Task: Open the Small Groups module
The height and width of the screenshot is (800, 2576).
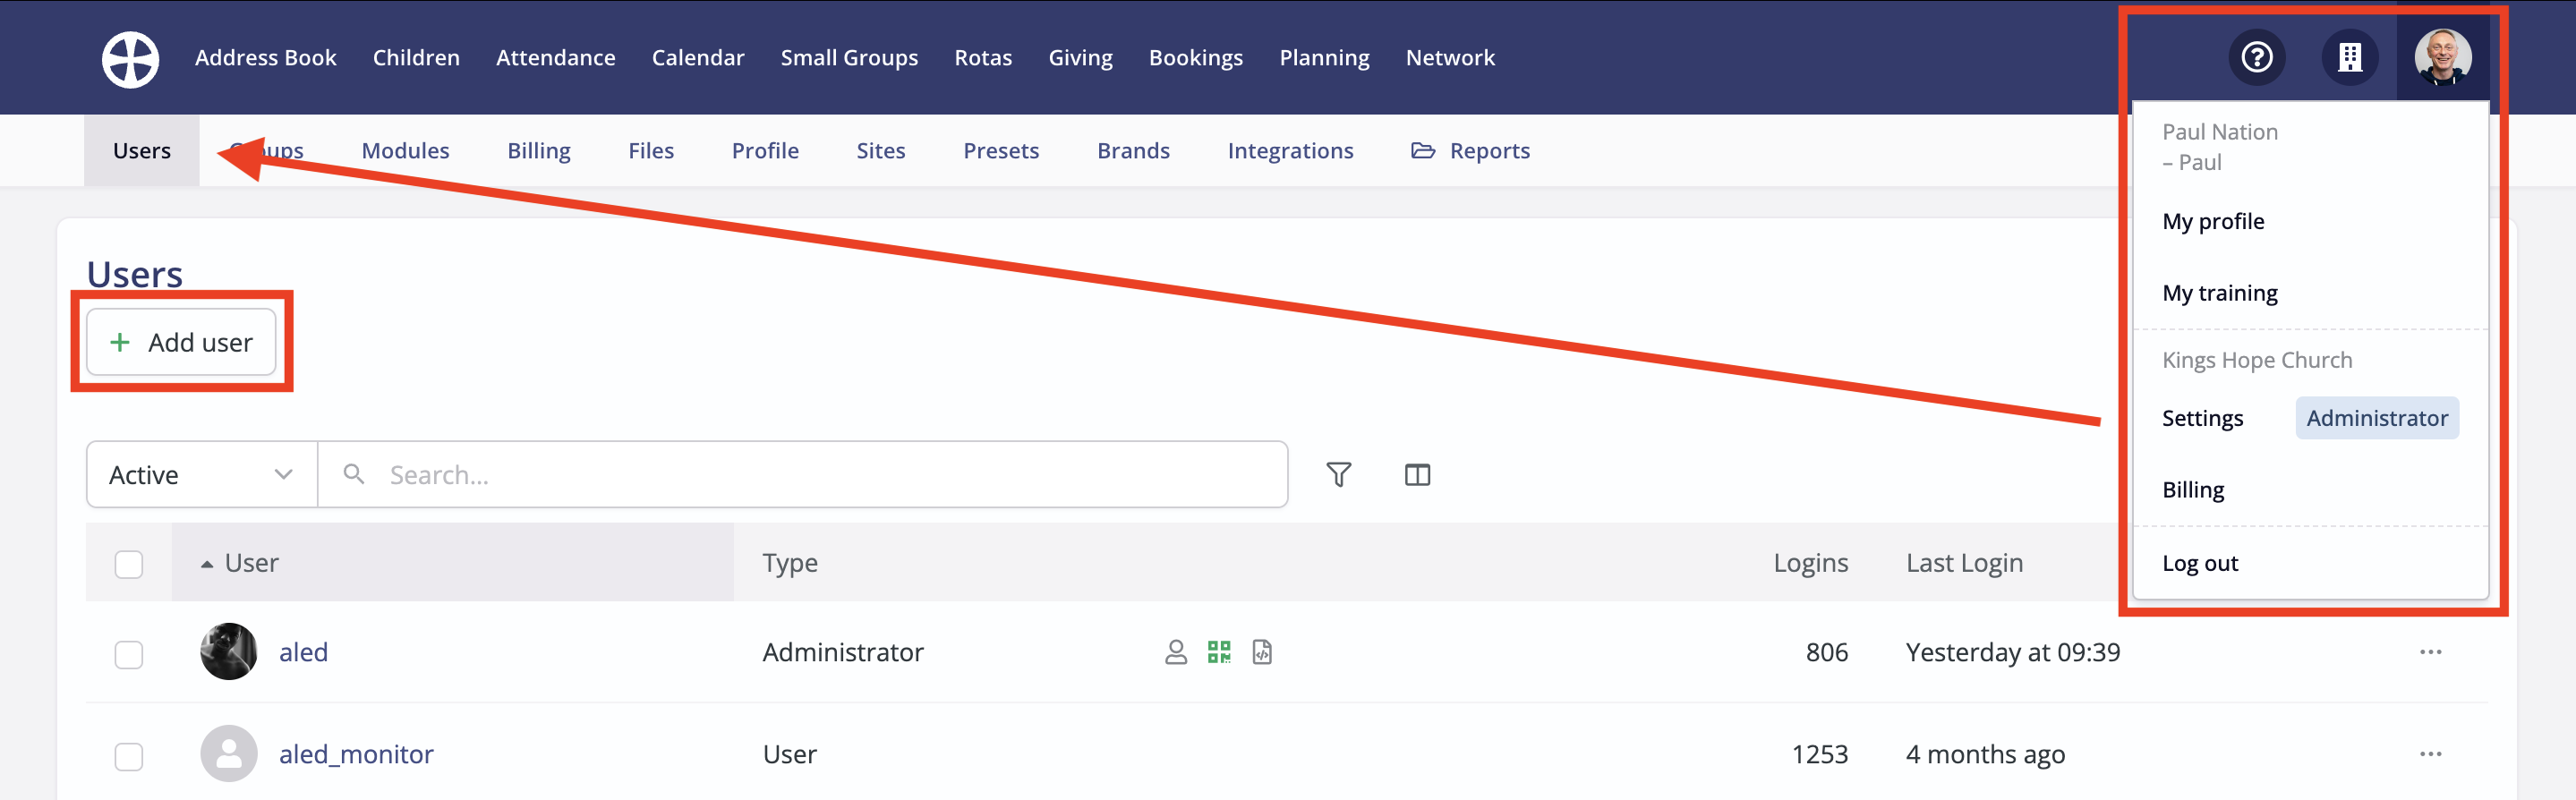Action: tap(849, 58)
